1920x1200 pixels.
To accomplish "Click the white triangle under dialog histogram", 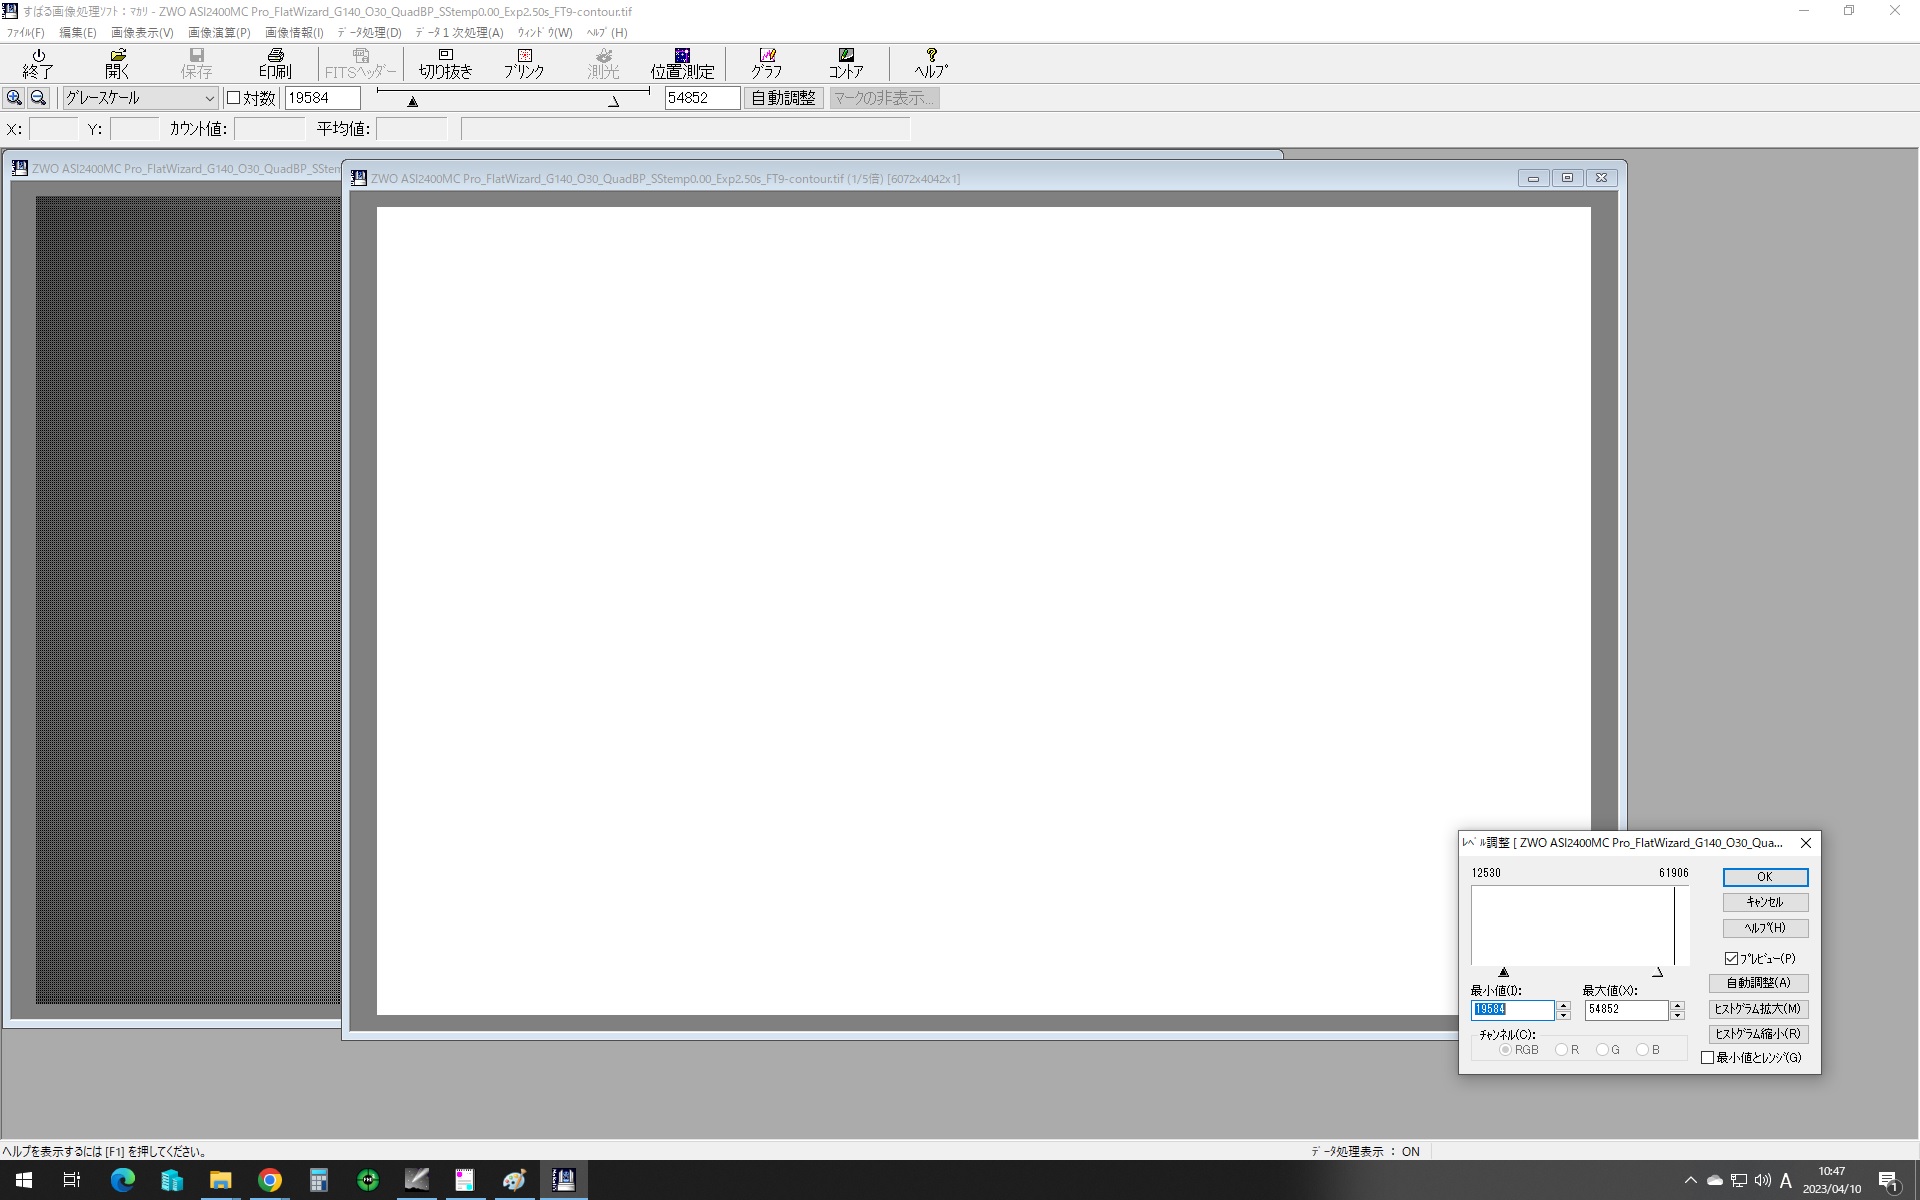I will 1657,972.
